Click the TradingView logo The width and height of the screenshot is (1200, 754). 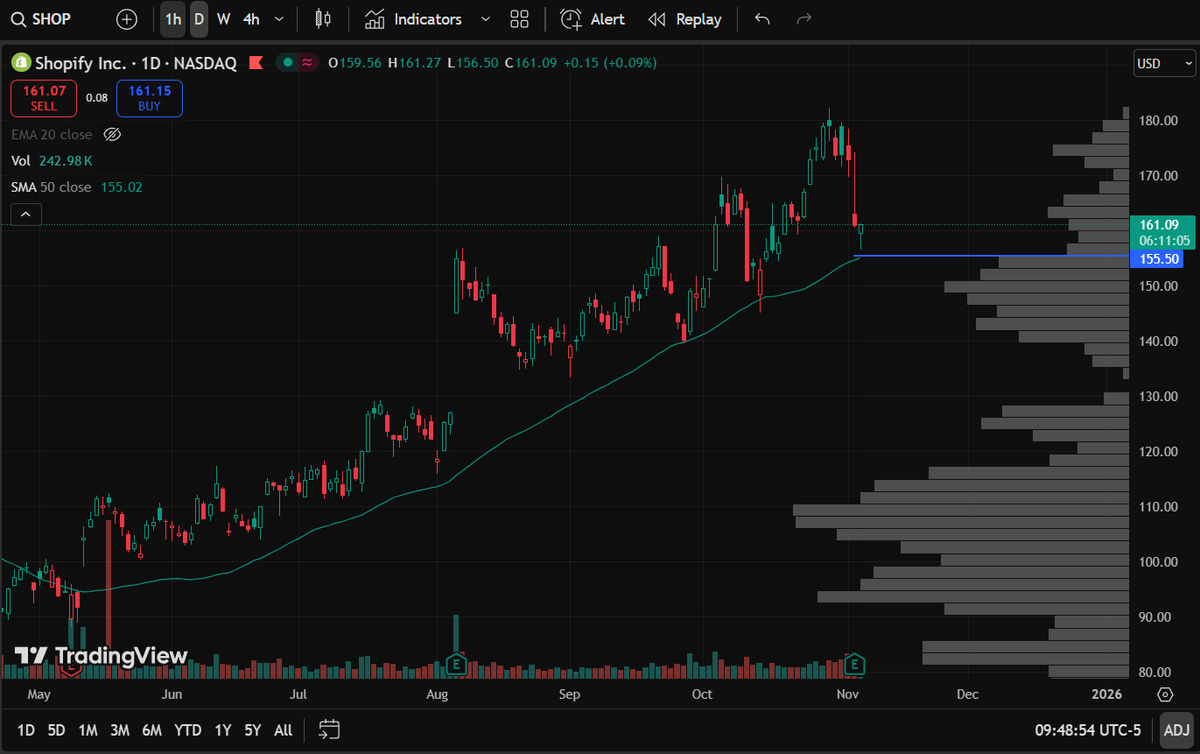coord(101,656)
